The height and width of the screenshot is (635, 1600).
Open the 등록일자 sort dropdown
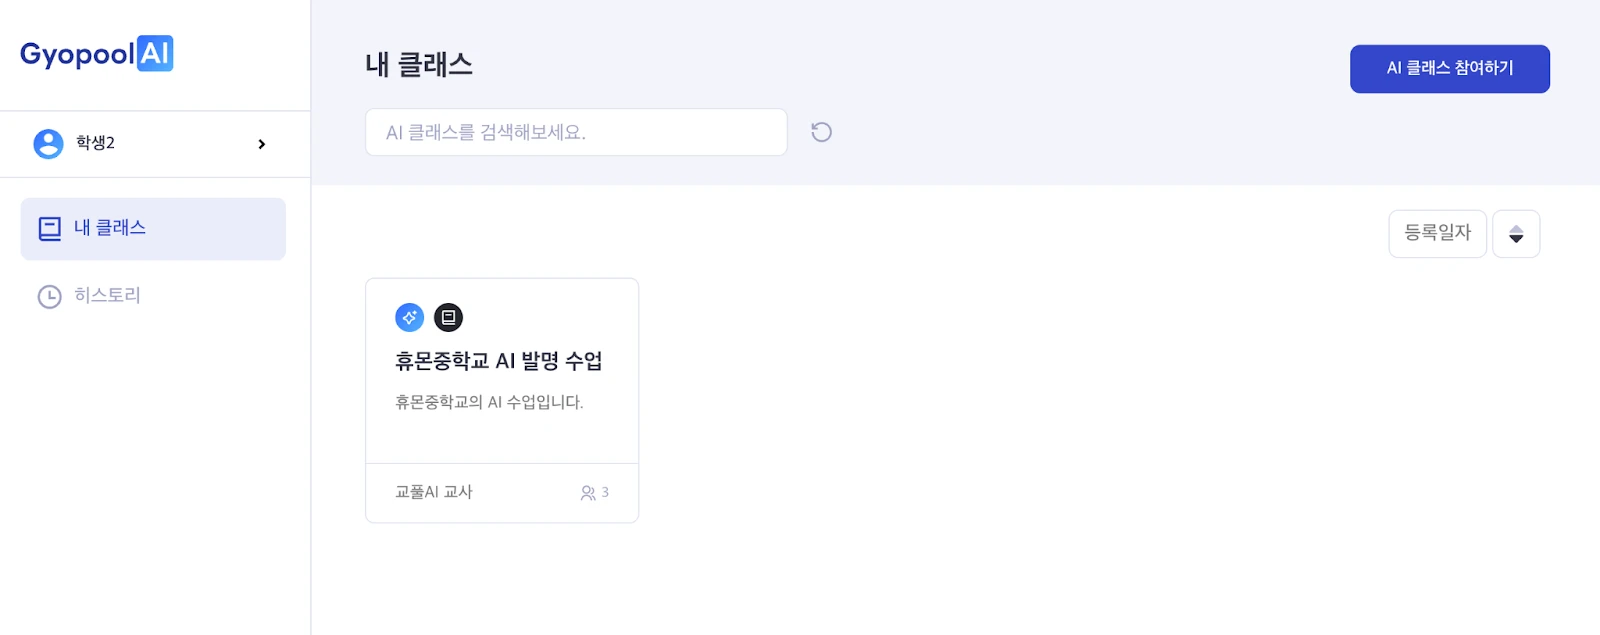point(1437,233)
